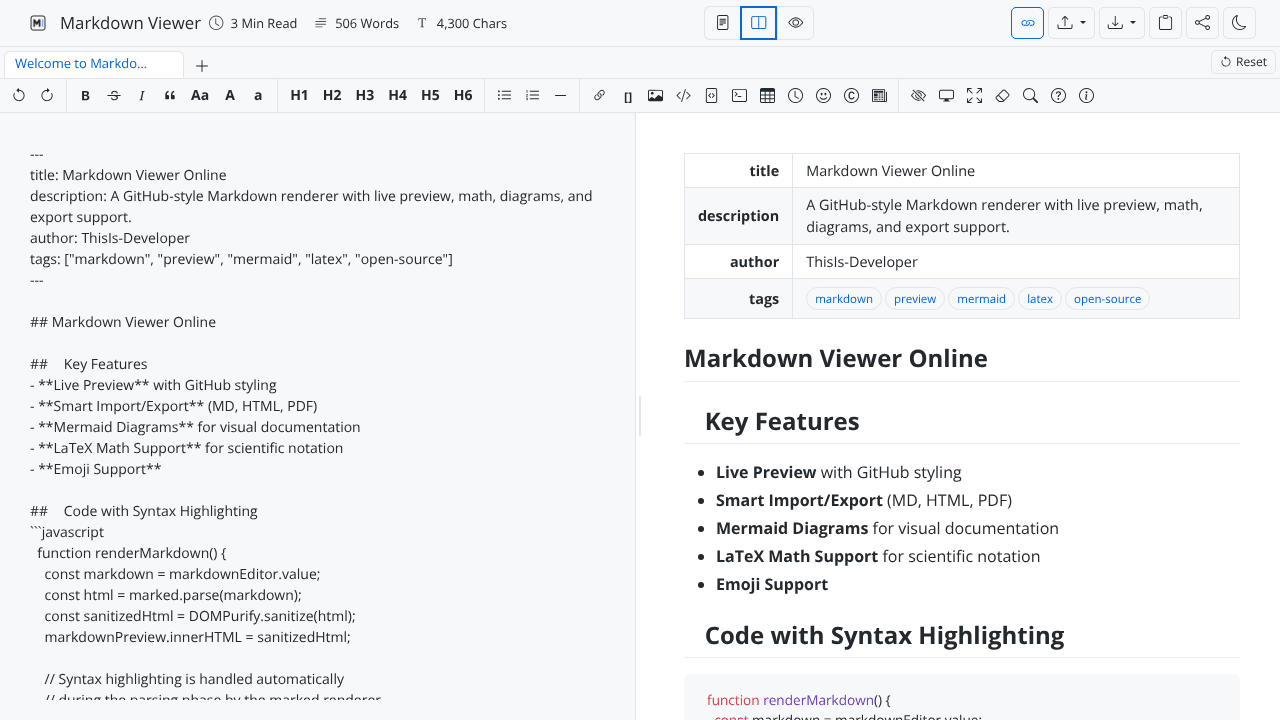Click the crossed-out eye icon in the toolbar

click(x=919, y=96)
